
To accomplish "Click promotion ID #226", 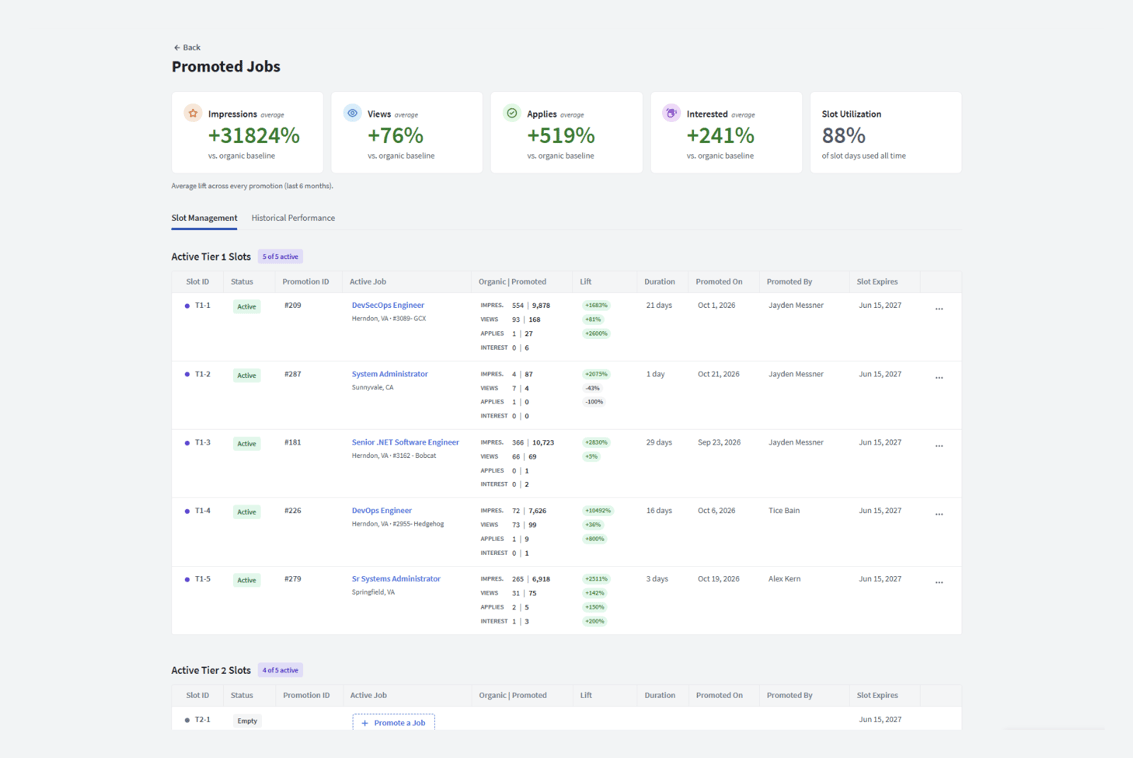I will 293,511.
